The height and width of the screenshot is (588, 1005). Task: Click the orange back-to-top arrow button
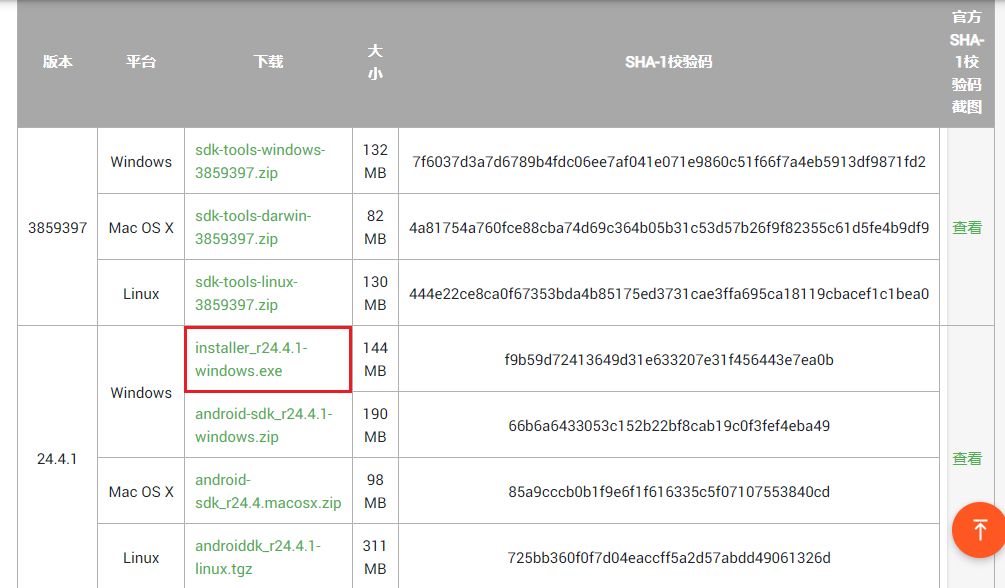point(979,530)
